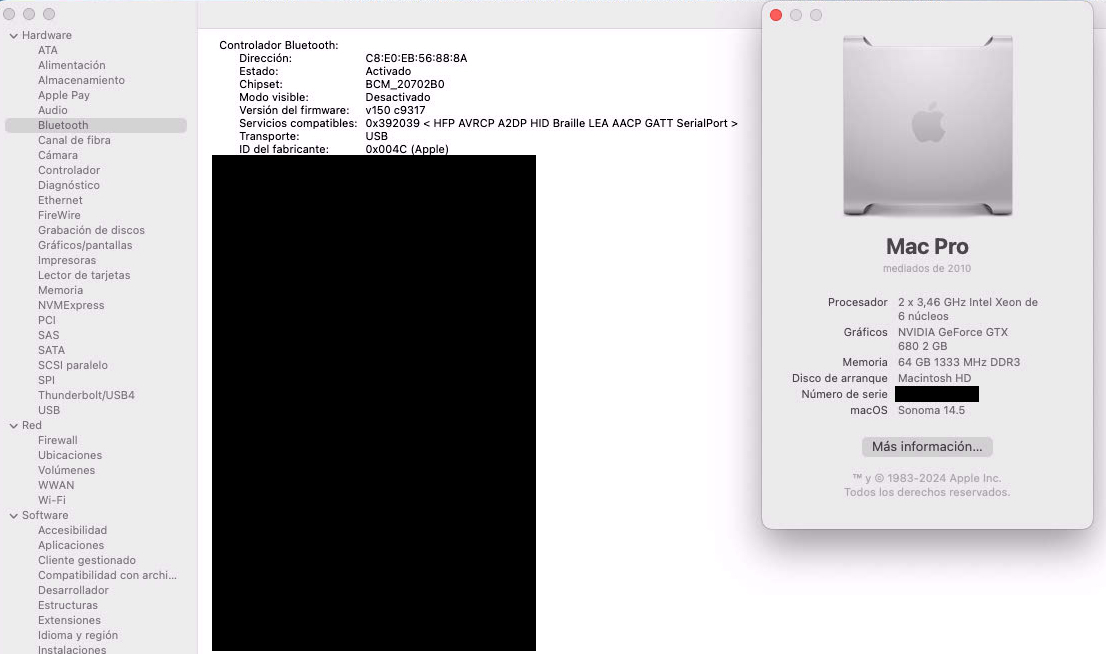1106x654 pixels.
Task: Open Cámara in the sidebar
Action: click(x=58, y=155)
